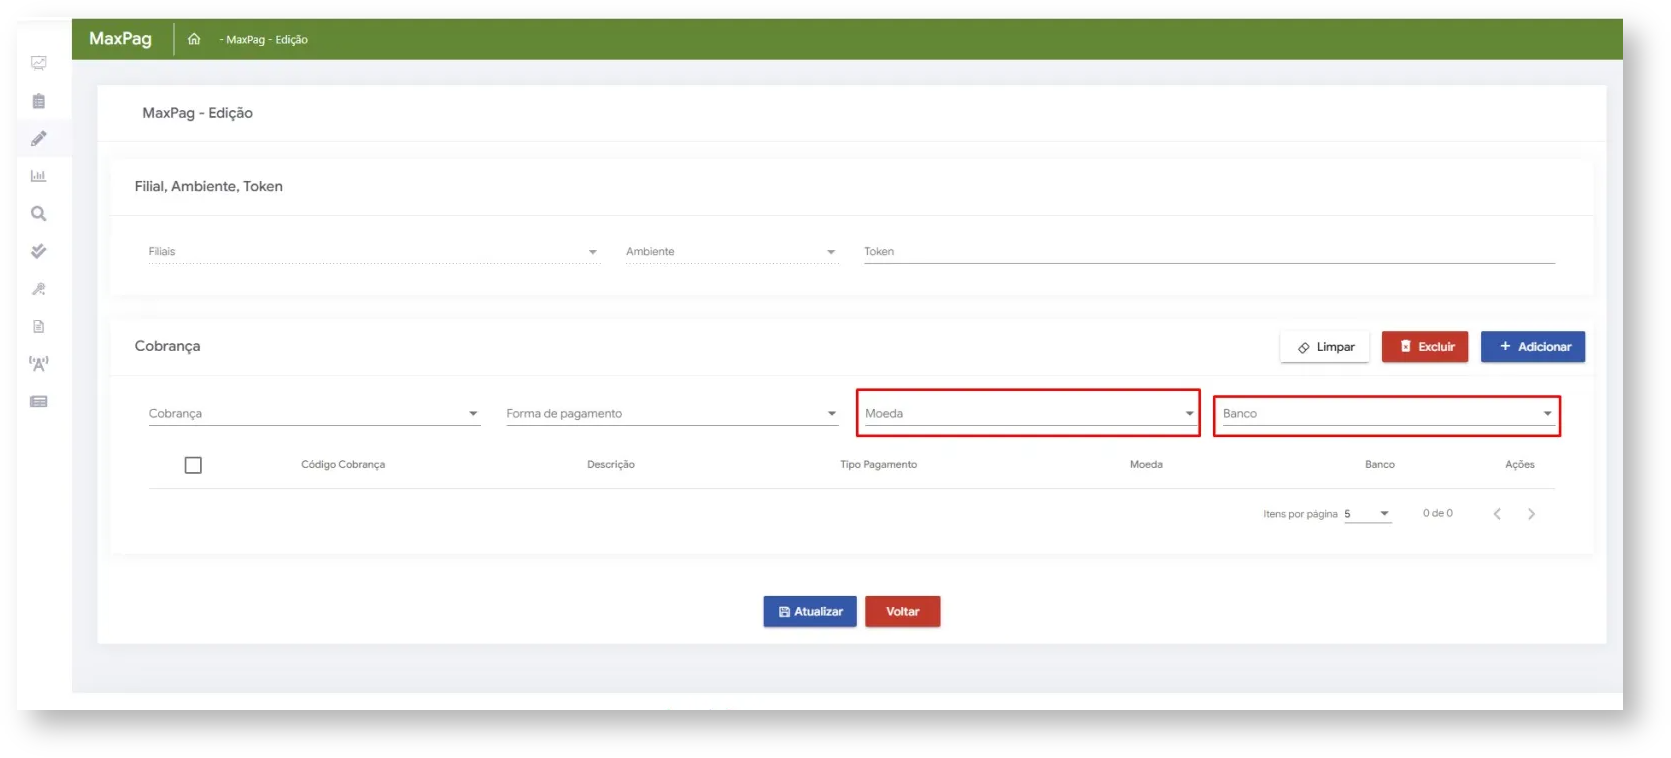Click the magnifying glass search sidebar icon
The width and height of the screenshot is (1671, 758).
click(x=39, y=213)
